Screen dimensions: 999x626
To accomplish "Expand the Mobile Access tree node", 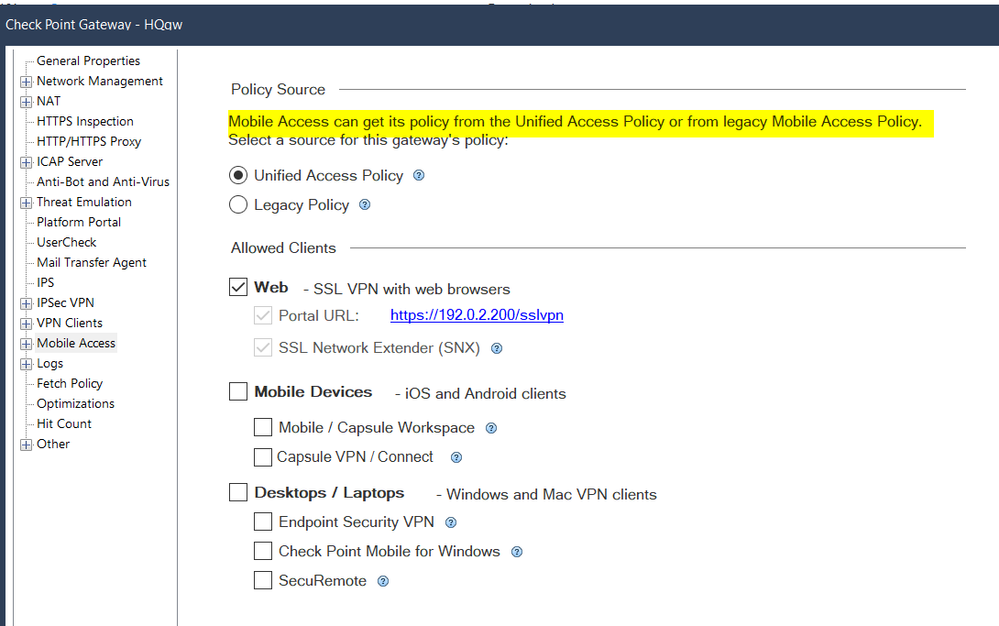I will click(26, 344).
